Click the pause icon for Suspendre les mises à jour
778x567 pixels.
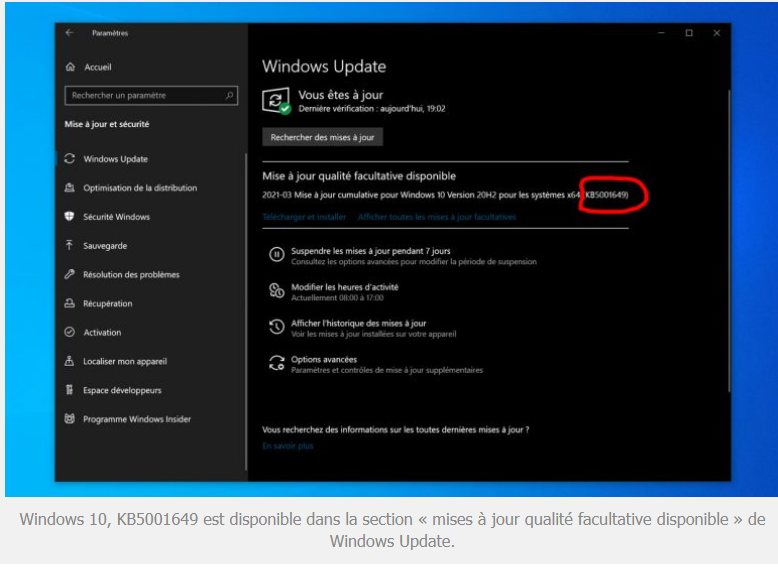pos(277,256)
